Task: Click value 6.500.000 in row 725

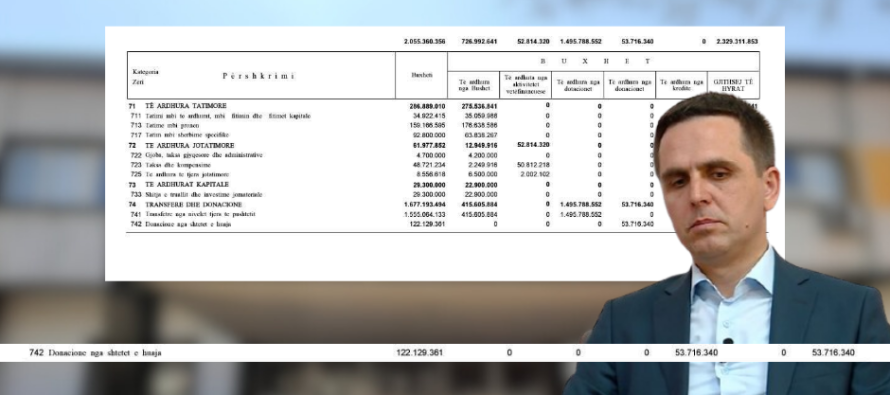Action: tap(482, 174)
